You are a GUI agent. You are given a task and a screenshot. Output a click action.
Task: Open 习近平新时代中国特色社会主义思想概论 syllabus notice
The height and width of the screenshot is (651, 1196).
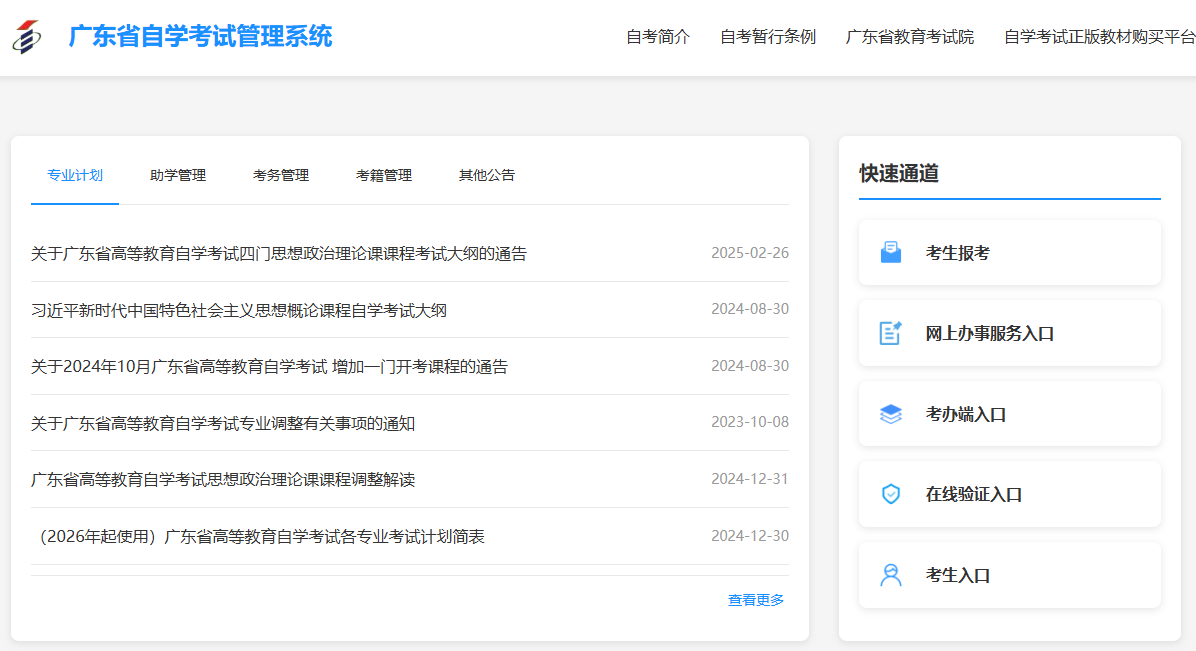(239, 310)
